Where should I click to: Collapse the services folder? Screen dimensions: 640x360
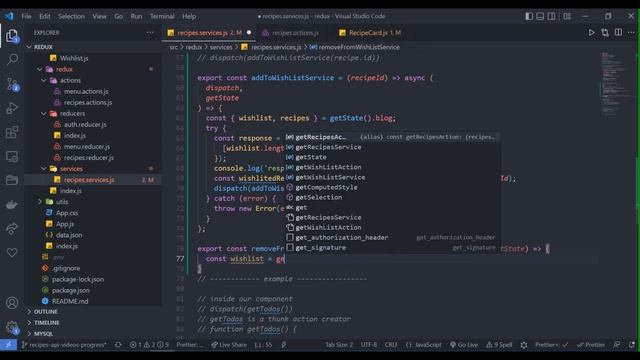pos(44,169)
